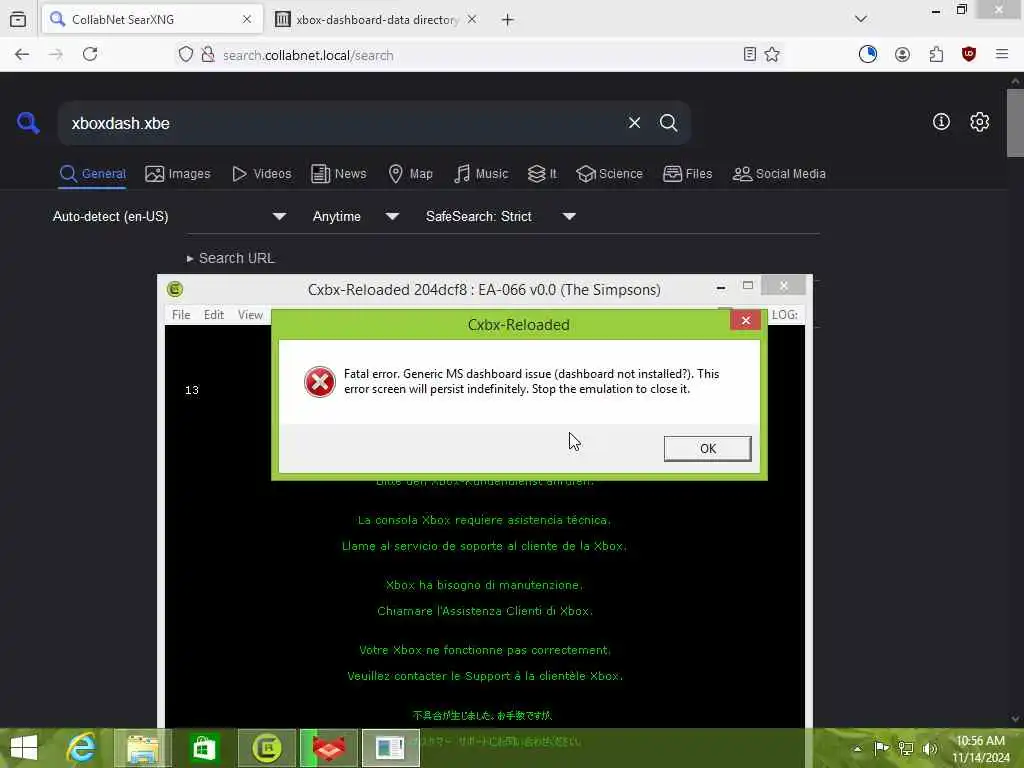List all tabs with the chevron

coord(861,19)
